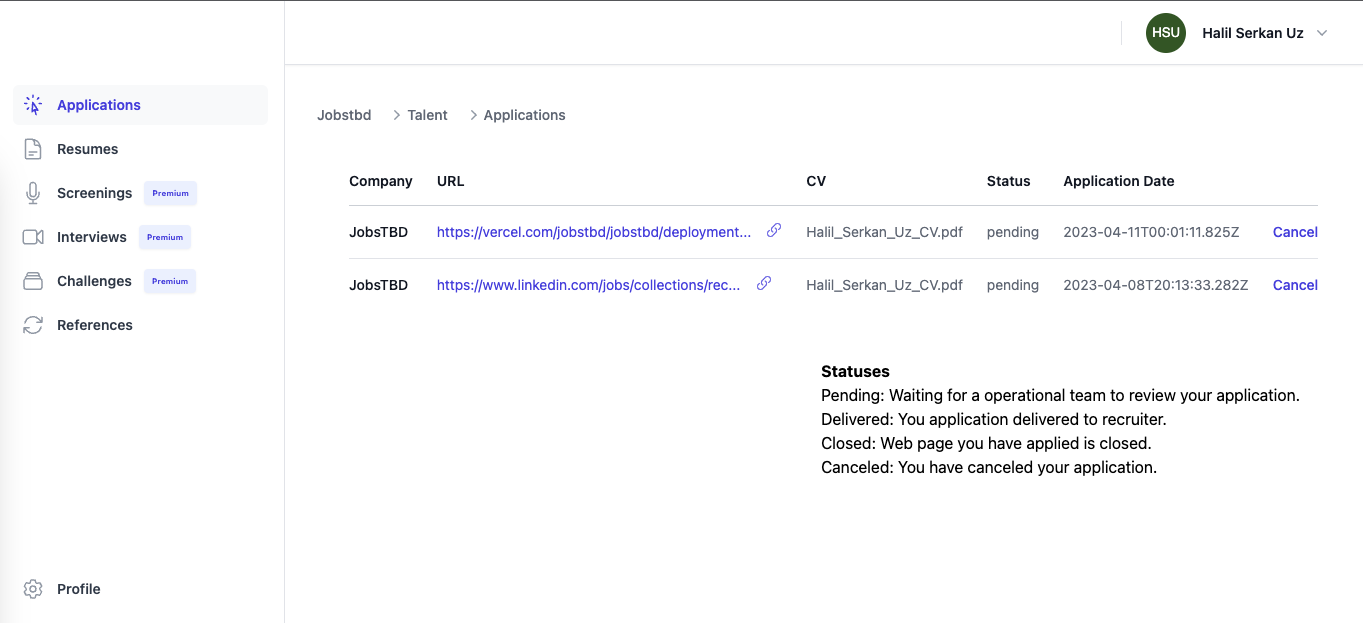
Task: Click the Premium badge next to Screenings
Action: point(170,193)
